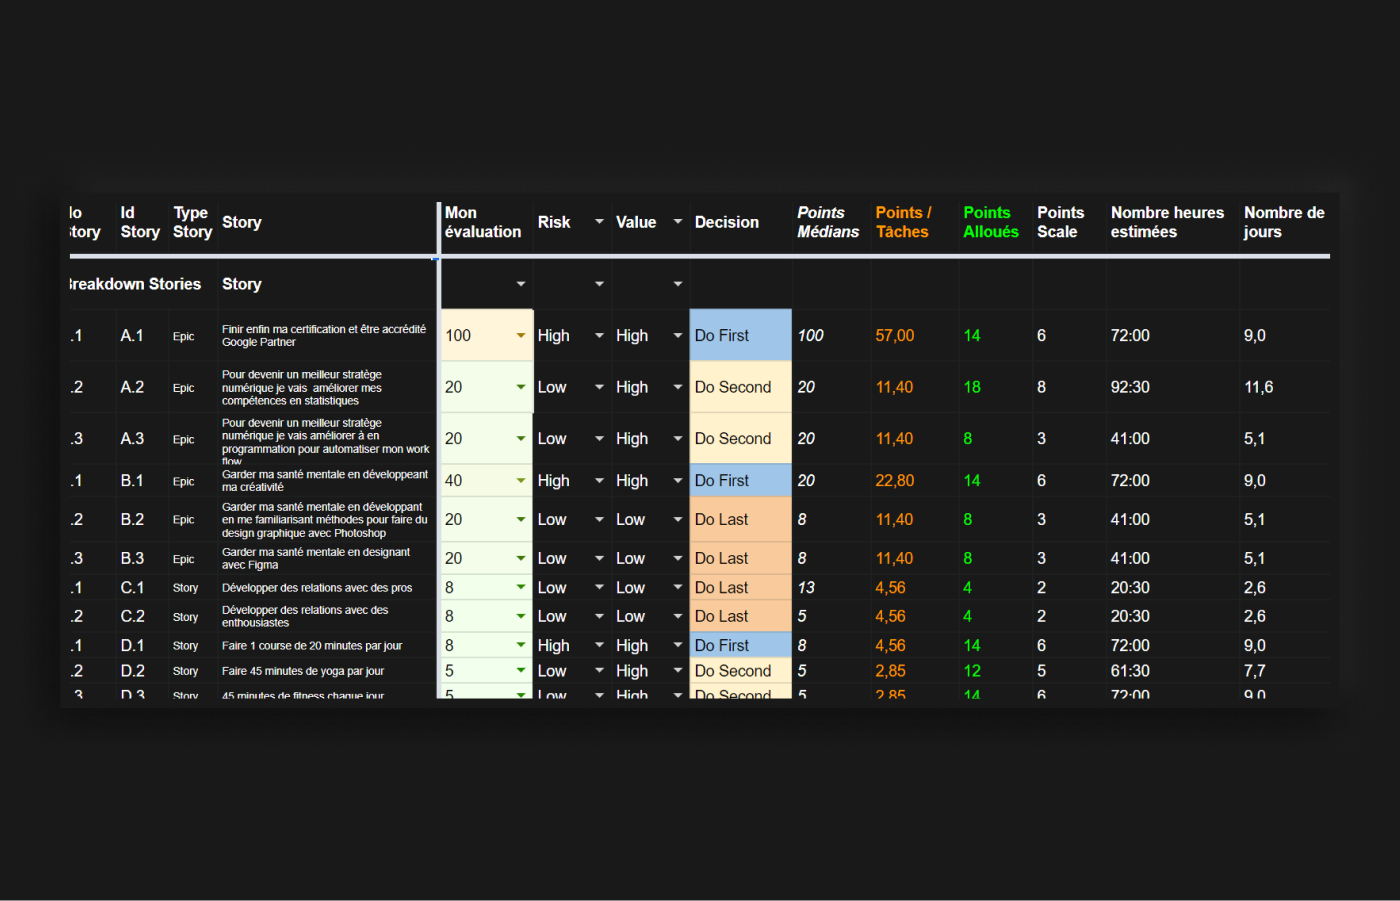The image size is (1400, 901).
Task: Open evaluation dropdown in the Breakdown Stories row
Action: pos(520,284)
